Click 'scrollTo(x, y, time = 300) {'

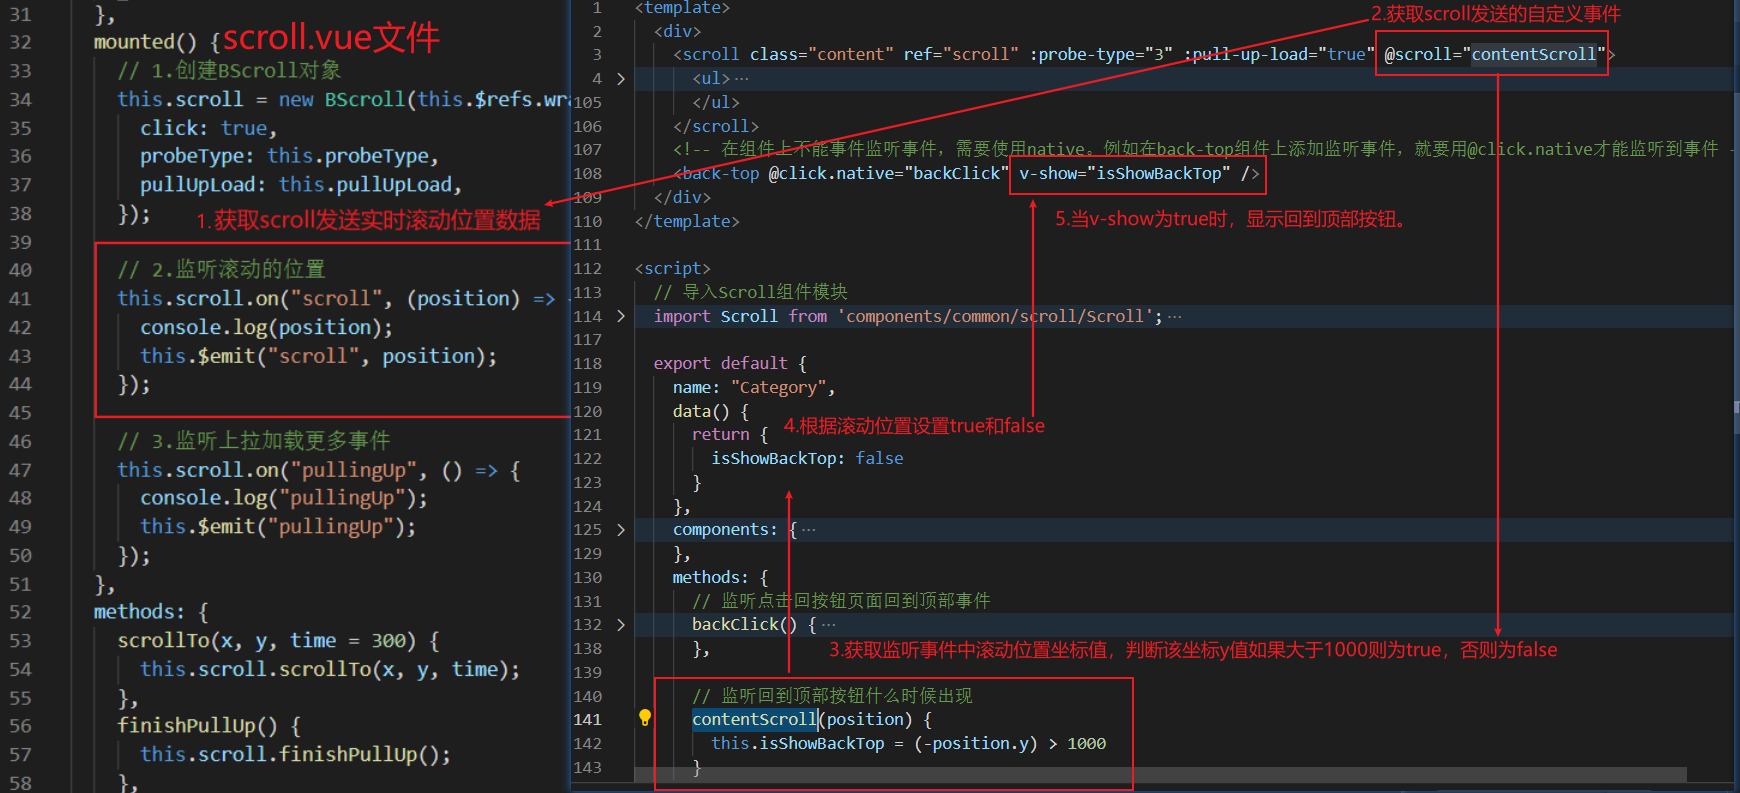(278, 641)
